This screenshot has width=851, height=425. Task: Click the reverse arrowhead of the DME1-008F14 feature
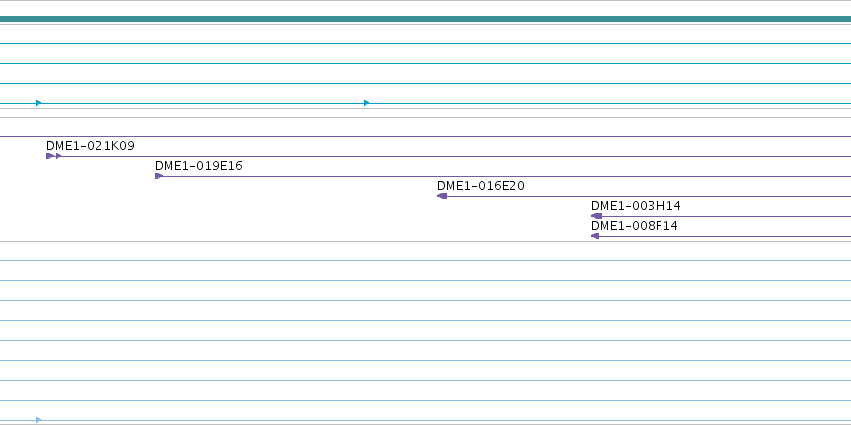click(x=595, y=236)
